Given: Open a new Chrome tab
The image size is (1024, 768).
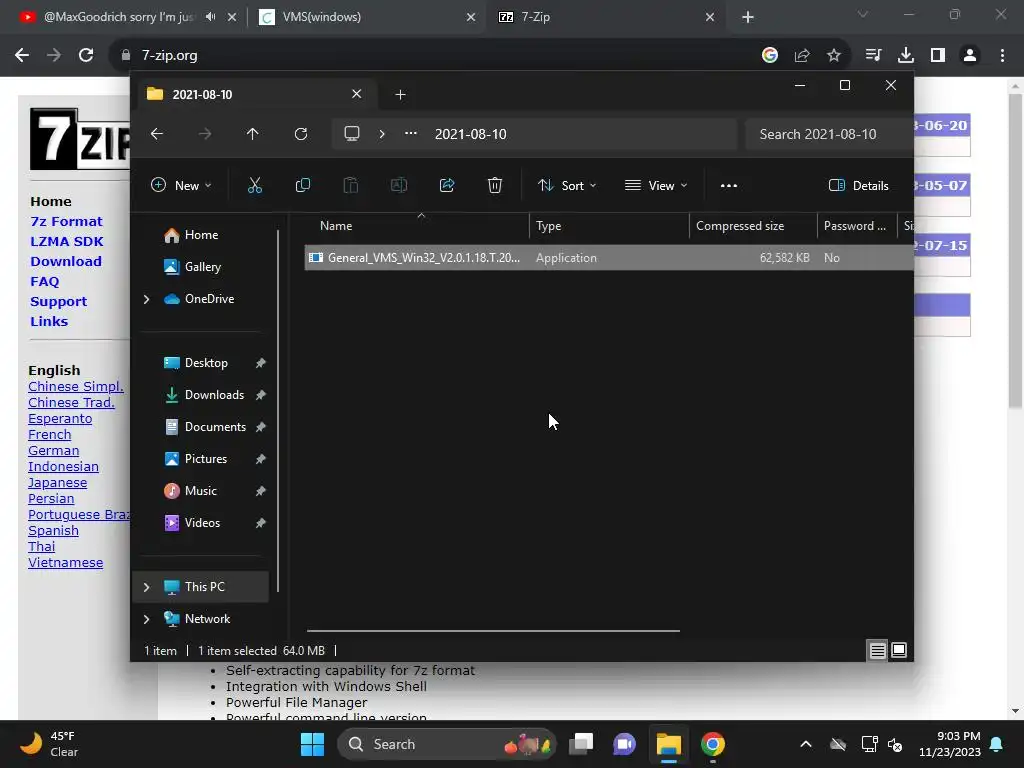Looking at the screenshot, I should [x=748, y=17].
